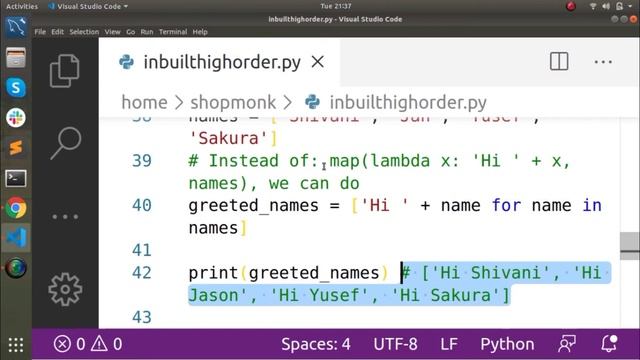
Task: Open the Files manager in dock
Action: coord(16,58)
